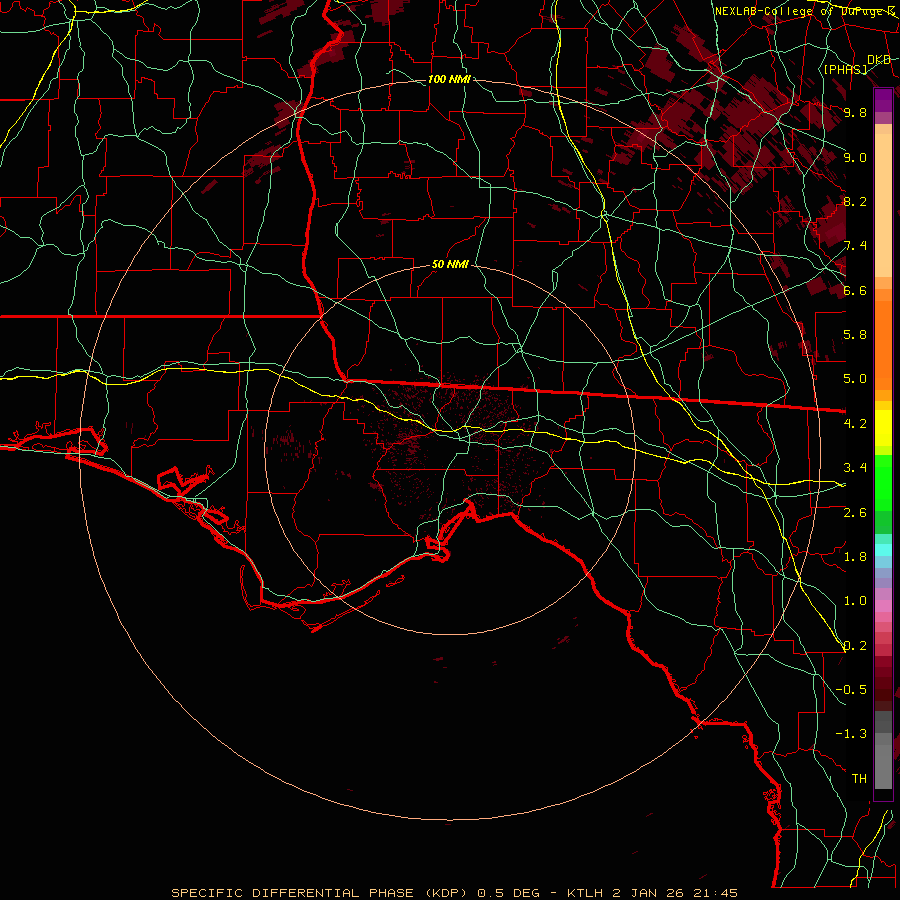The width and height of the screenshot is (900, 900).
Task: Pick the pink color scale segment
Action: (883, 606)
